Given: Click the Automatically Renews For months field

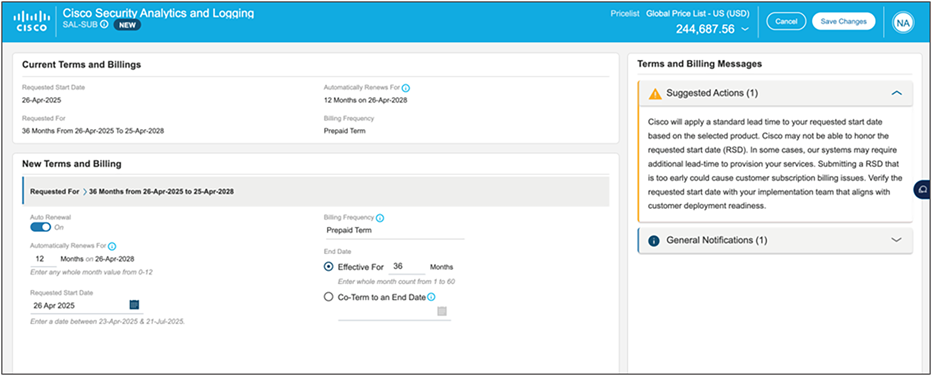Looking at the screenshot, I should pyautogui.click(x=43, y=259).
